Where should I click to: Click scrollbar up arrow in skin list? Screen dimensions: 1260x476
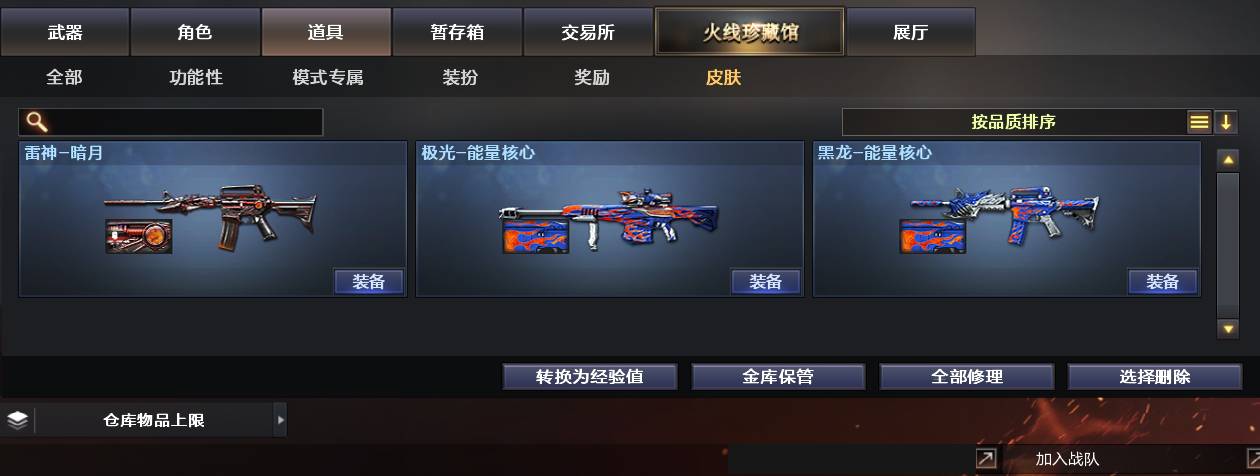point(1228,160)
